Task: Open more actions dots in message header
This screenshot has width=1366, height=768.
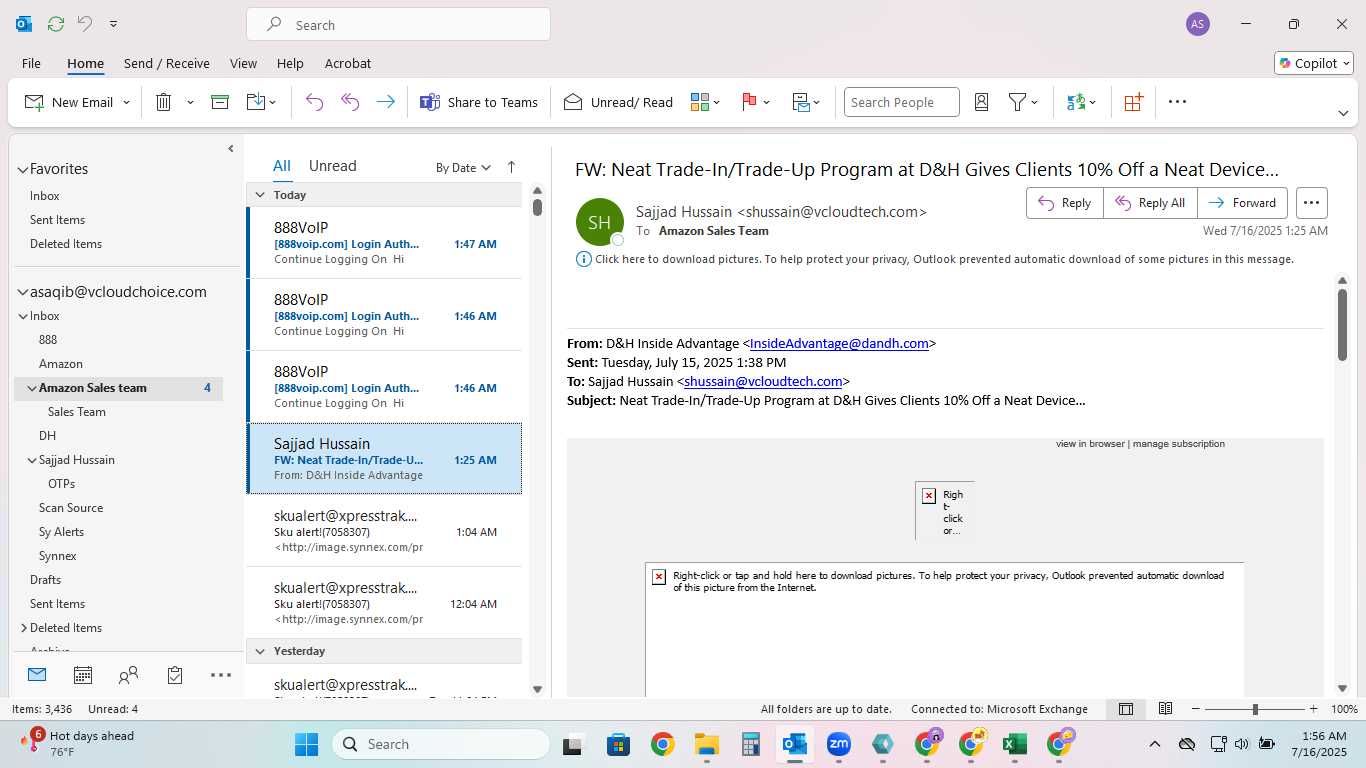Action: 1312,203
